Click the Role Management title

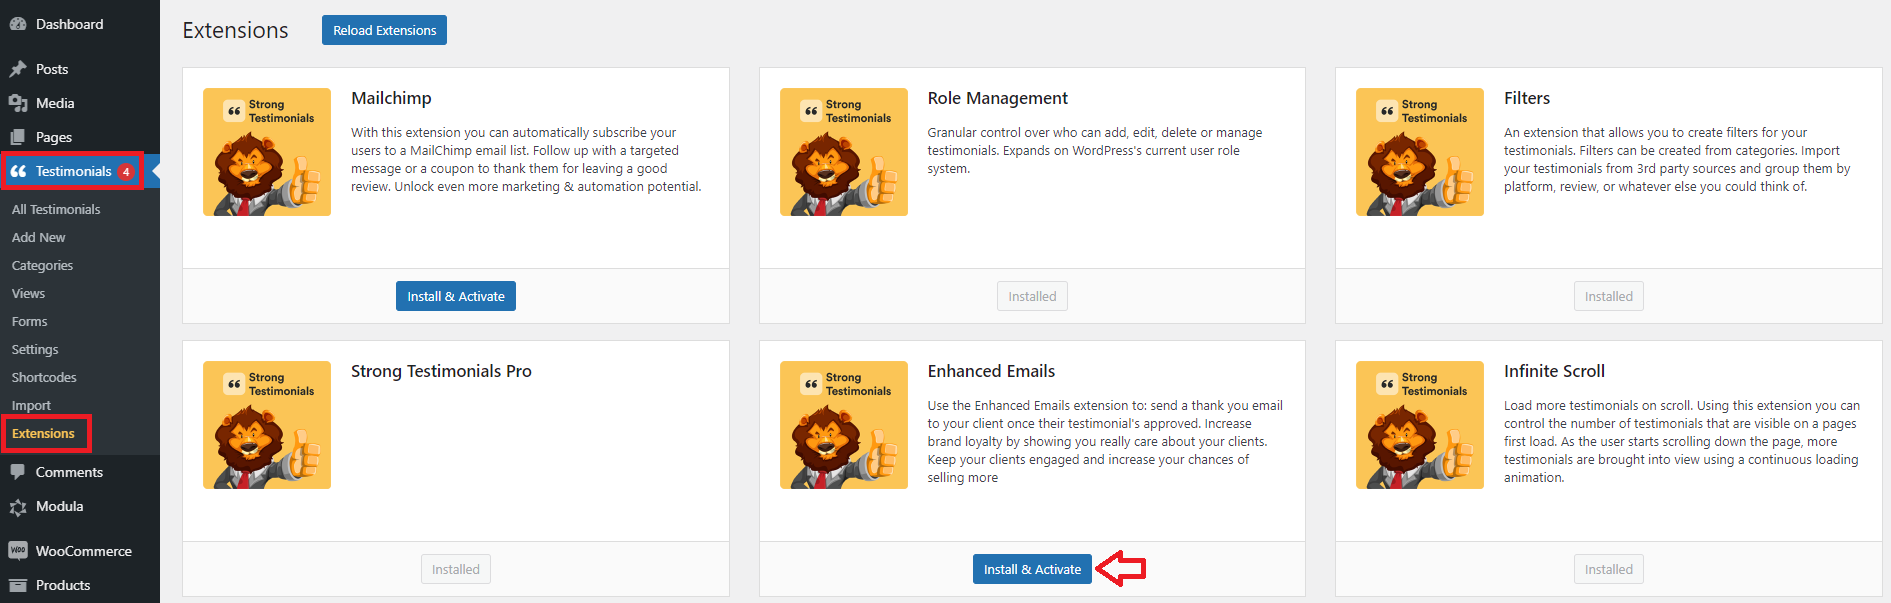[x=997, y=98]
